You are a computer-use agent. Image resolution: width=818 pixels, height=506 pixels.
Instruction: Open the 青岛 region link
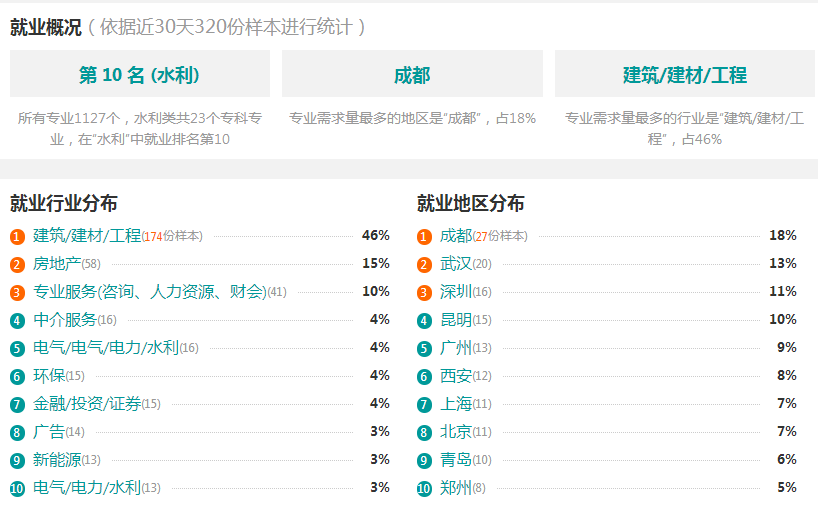coord(456,460)
